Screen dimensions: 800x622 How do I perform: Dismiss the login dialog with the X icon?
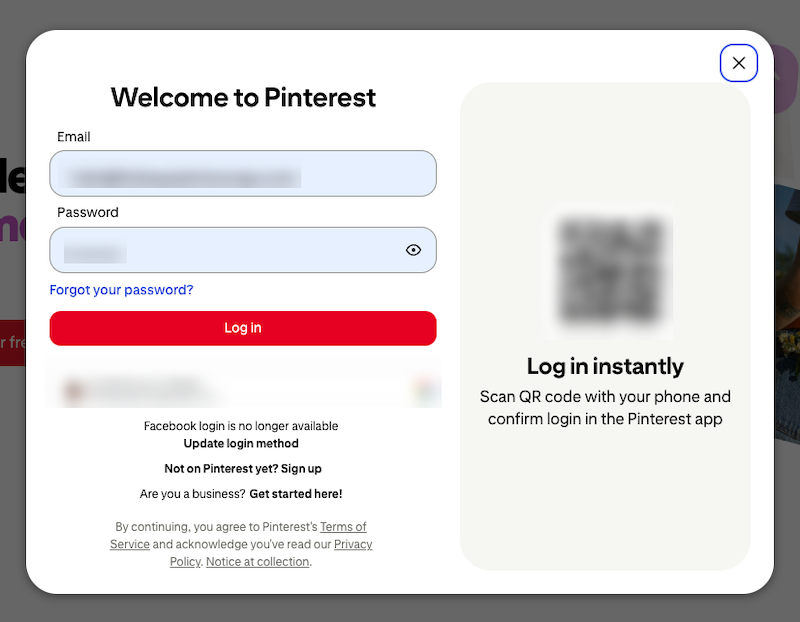tap(738, 62)
